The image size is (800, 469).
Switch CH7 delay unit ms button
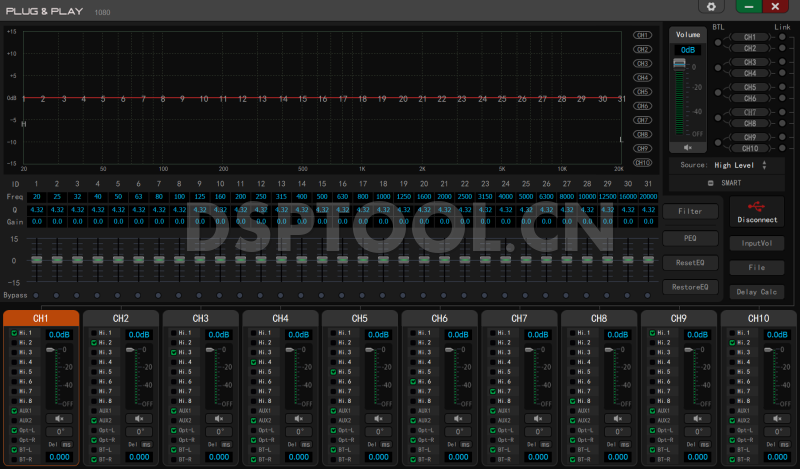[546, 444]
